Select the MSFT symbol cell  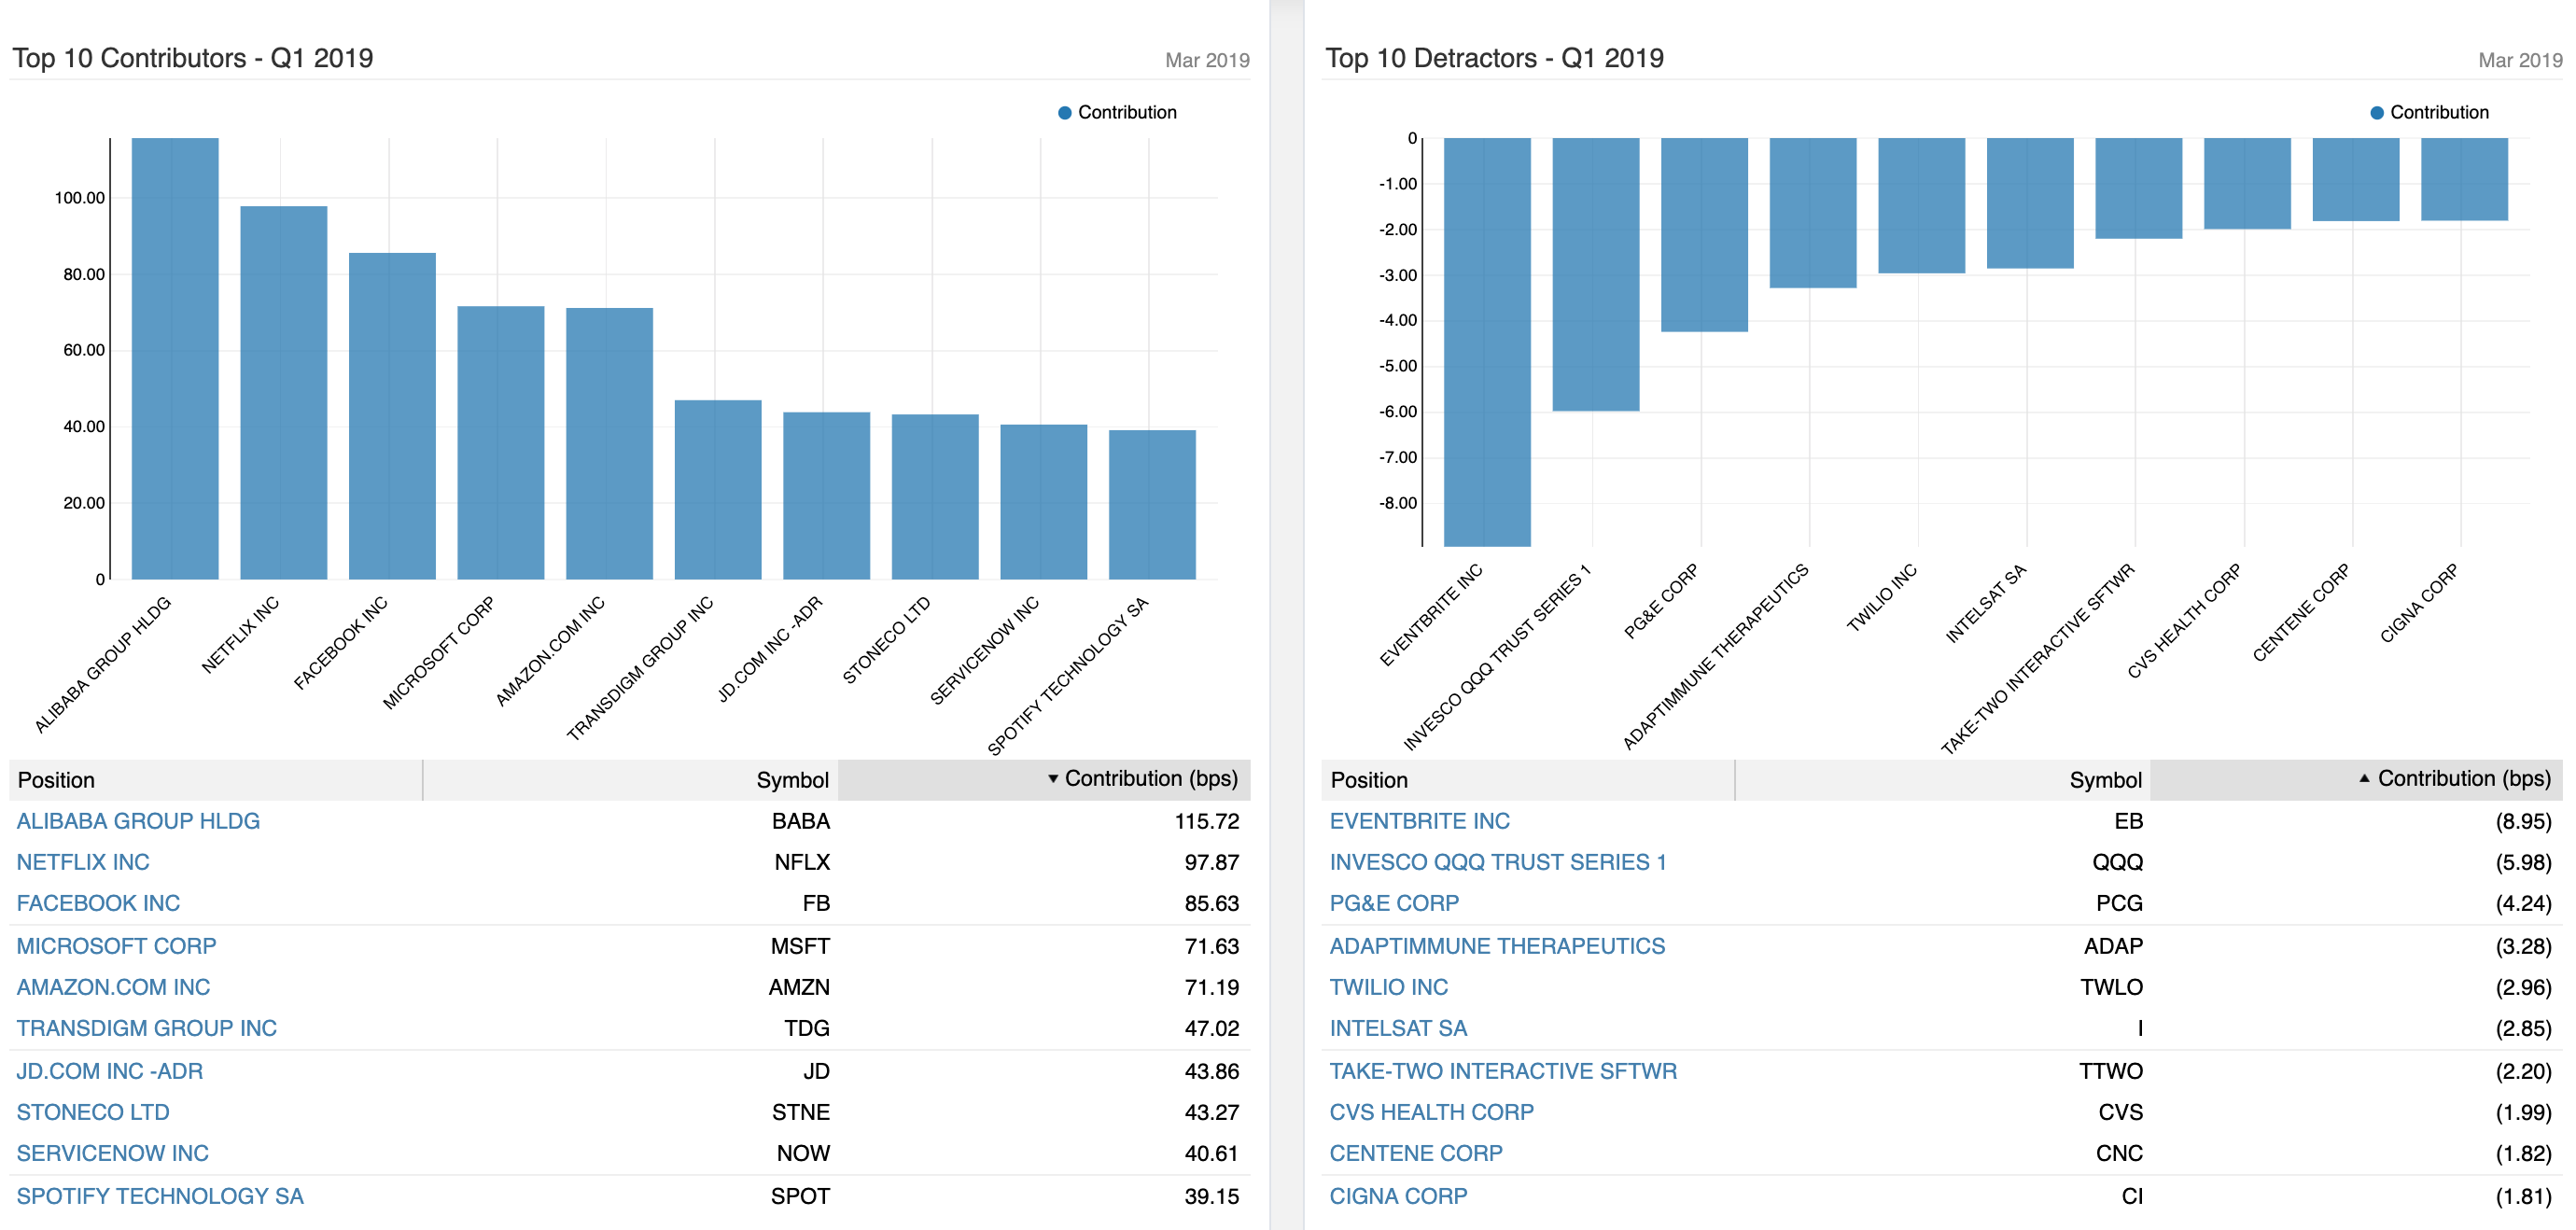pos(800,946)
